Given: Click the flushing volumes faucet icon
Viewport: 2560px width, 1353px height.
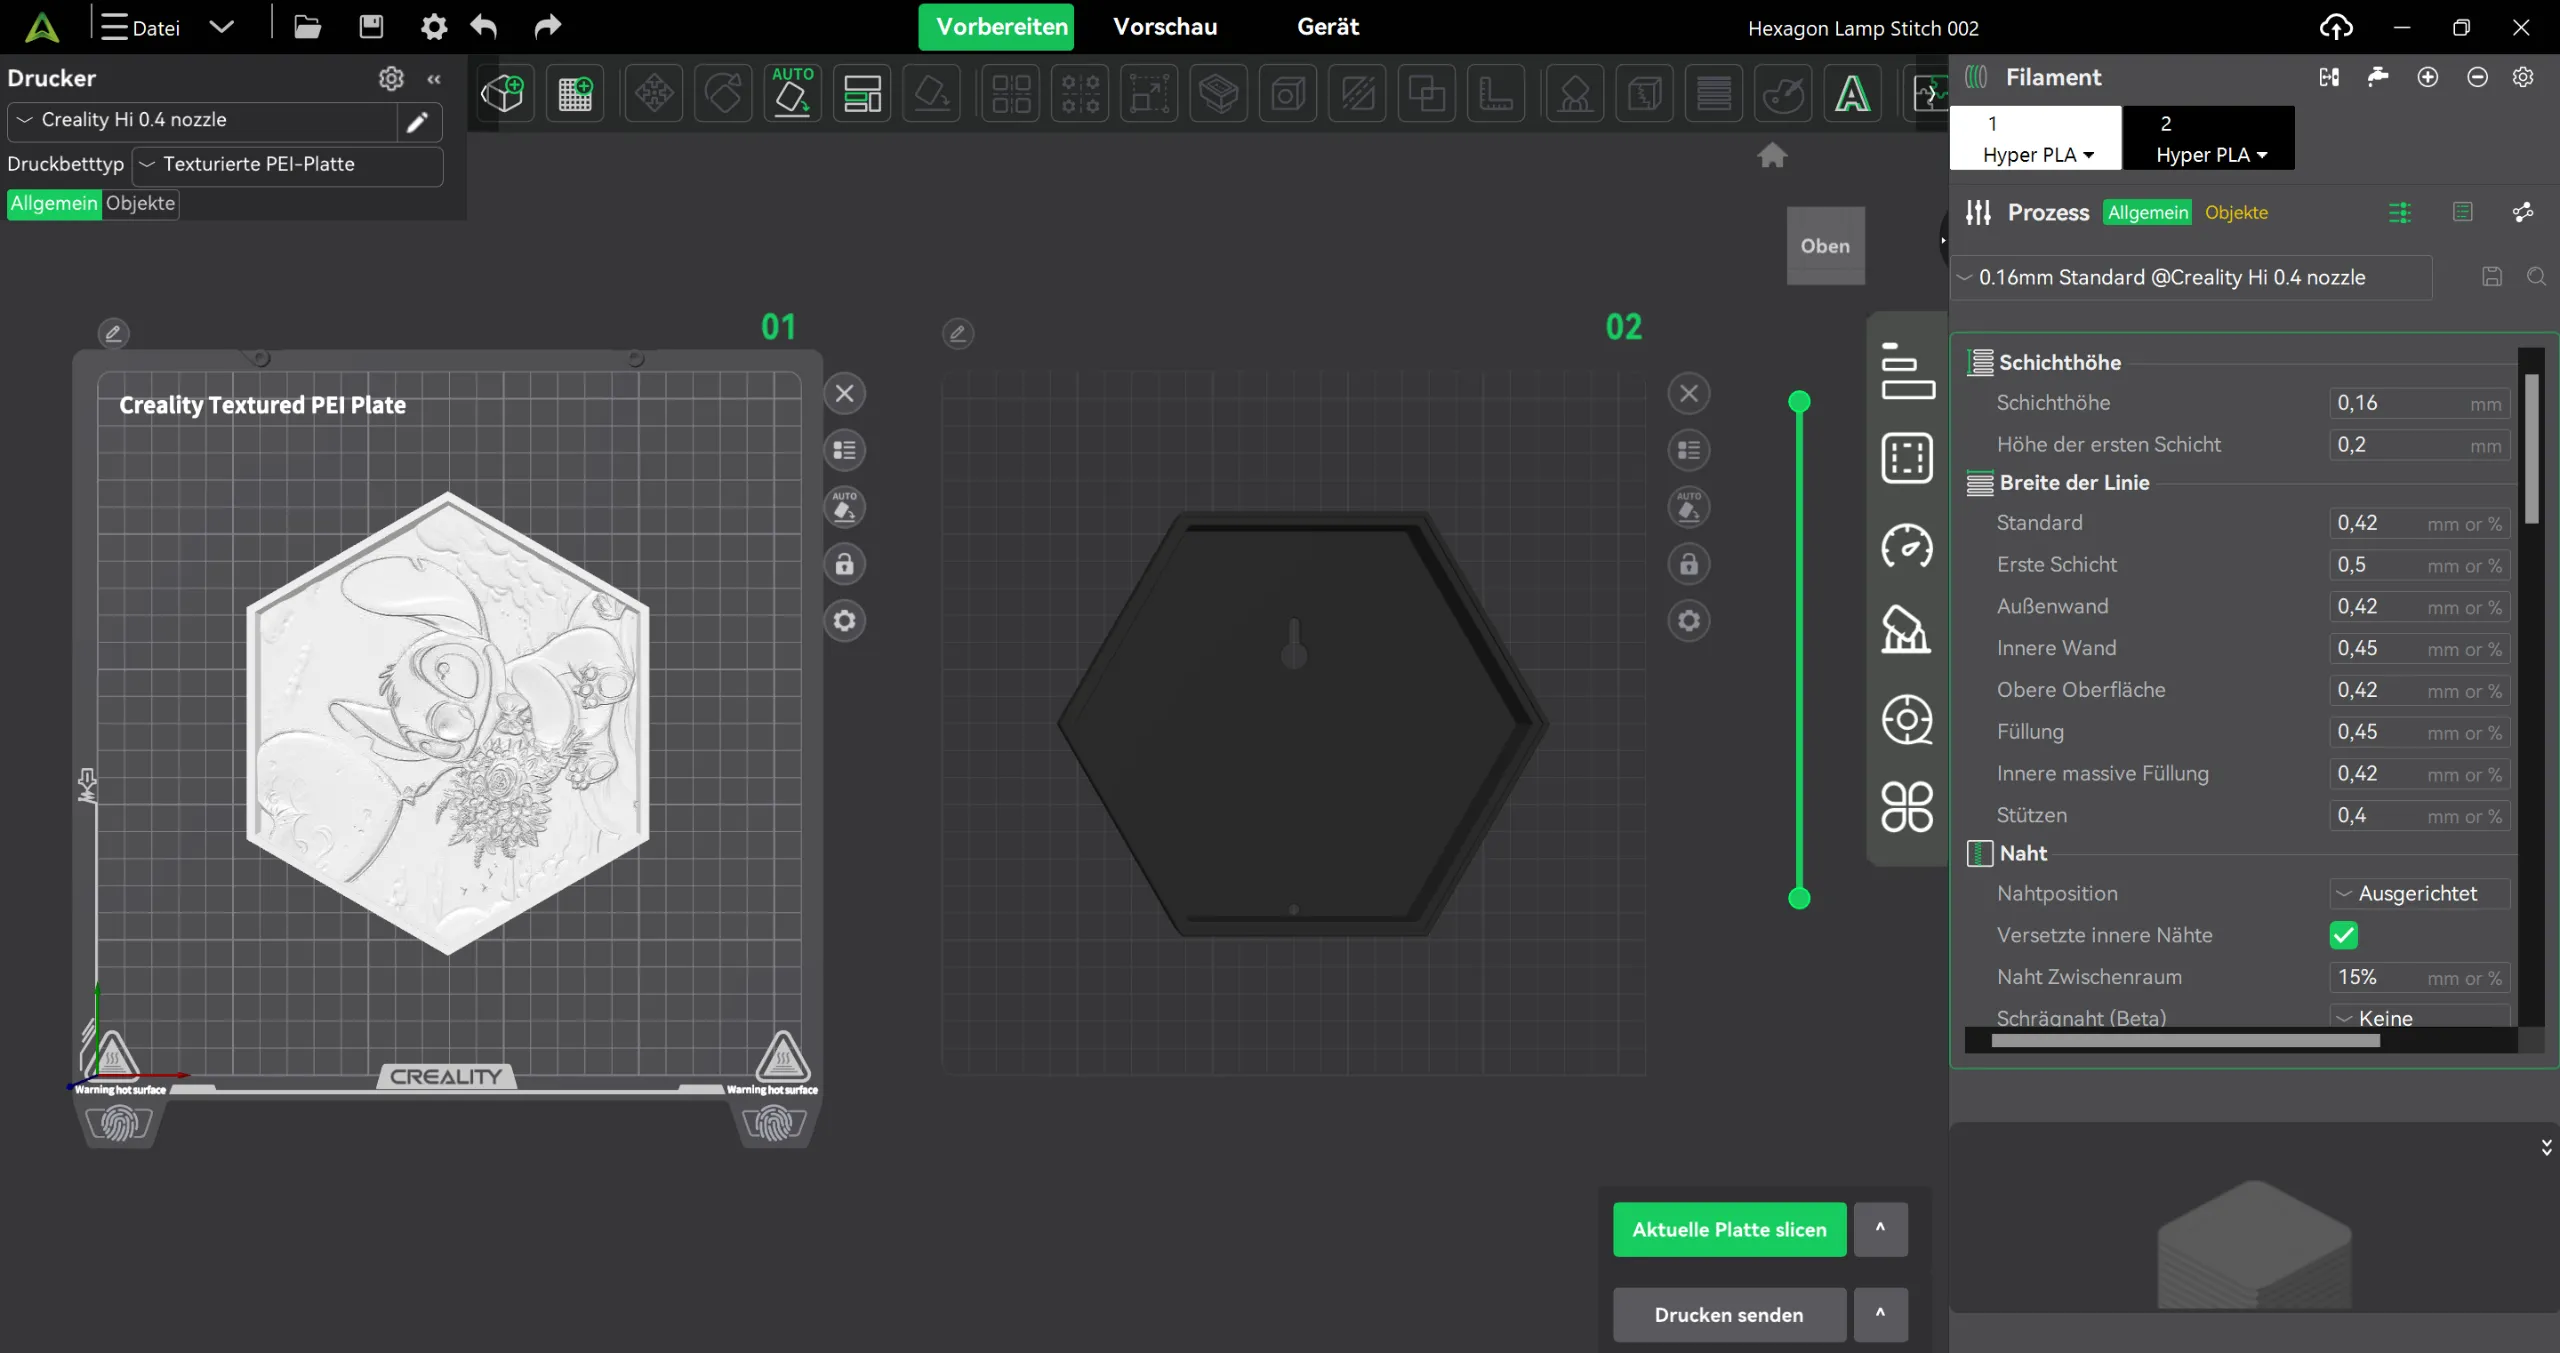Looking at the screenshot, I should (x=2378, y=77).
